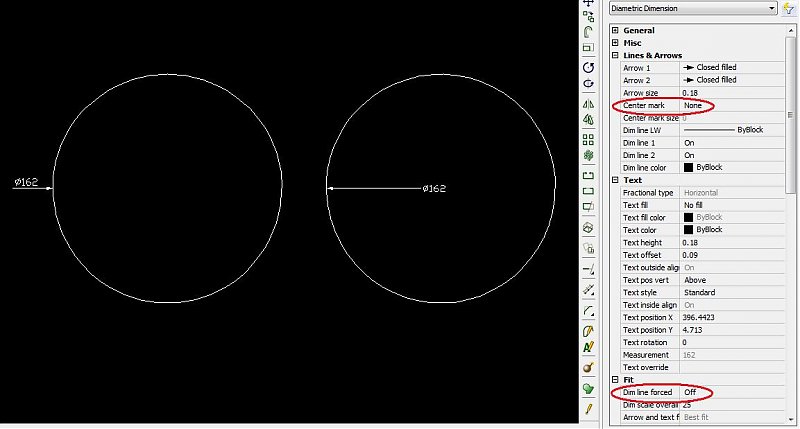Screen dimensions: 800x429
Task: Select the 3D Mirror tool icon
Action: pyautogui.click(x=588, y=120)
